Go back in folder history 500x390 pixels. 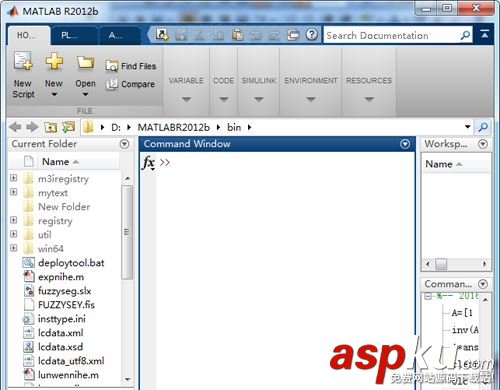[15, 127]
